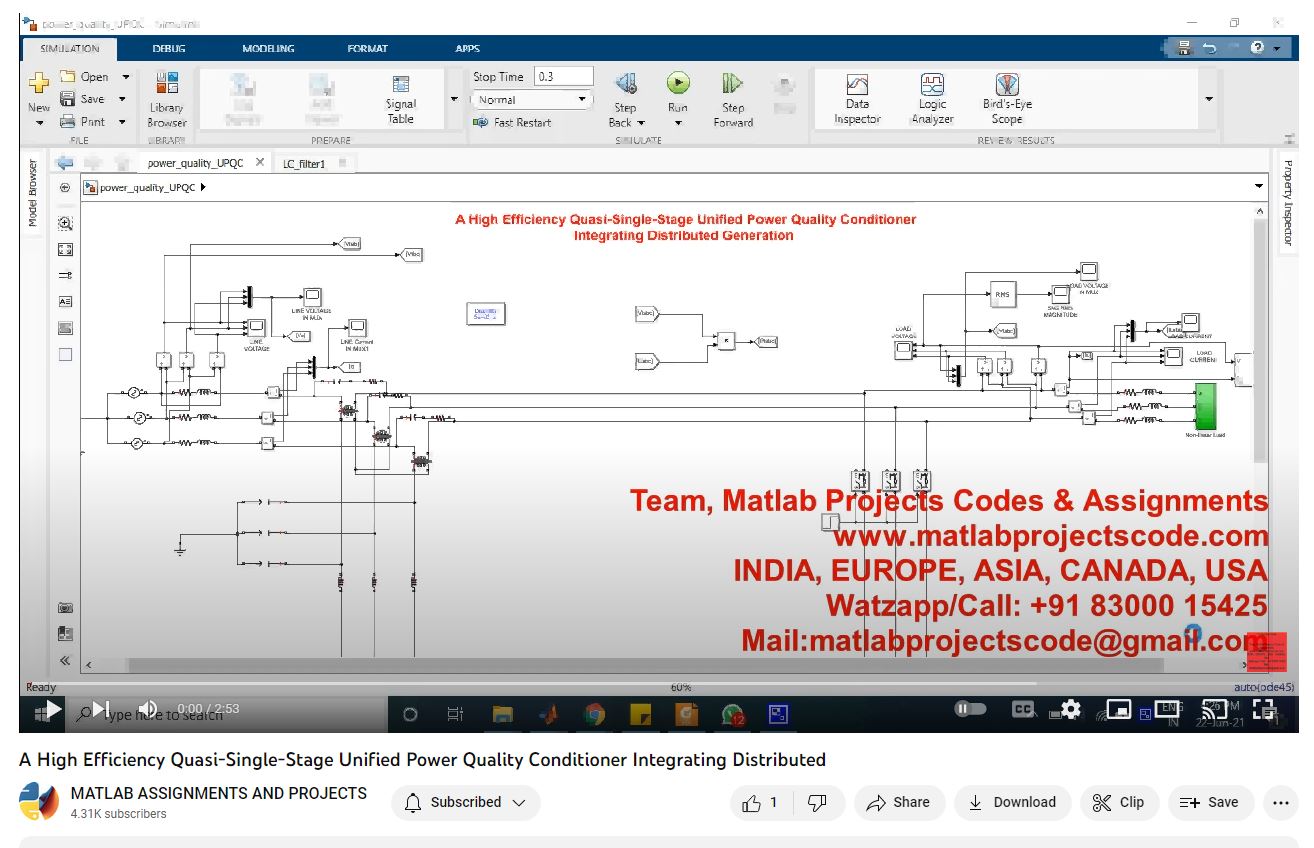
Task: Click the Stop Time input field
Action: click(564, 77)
